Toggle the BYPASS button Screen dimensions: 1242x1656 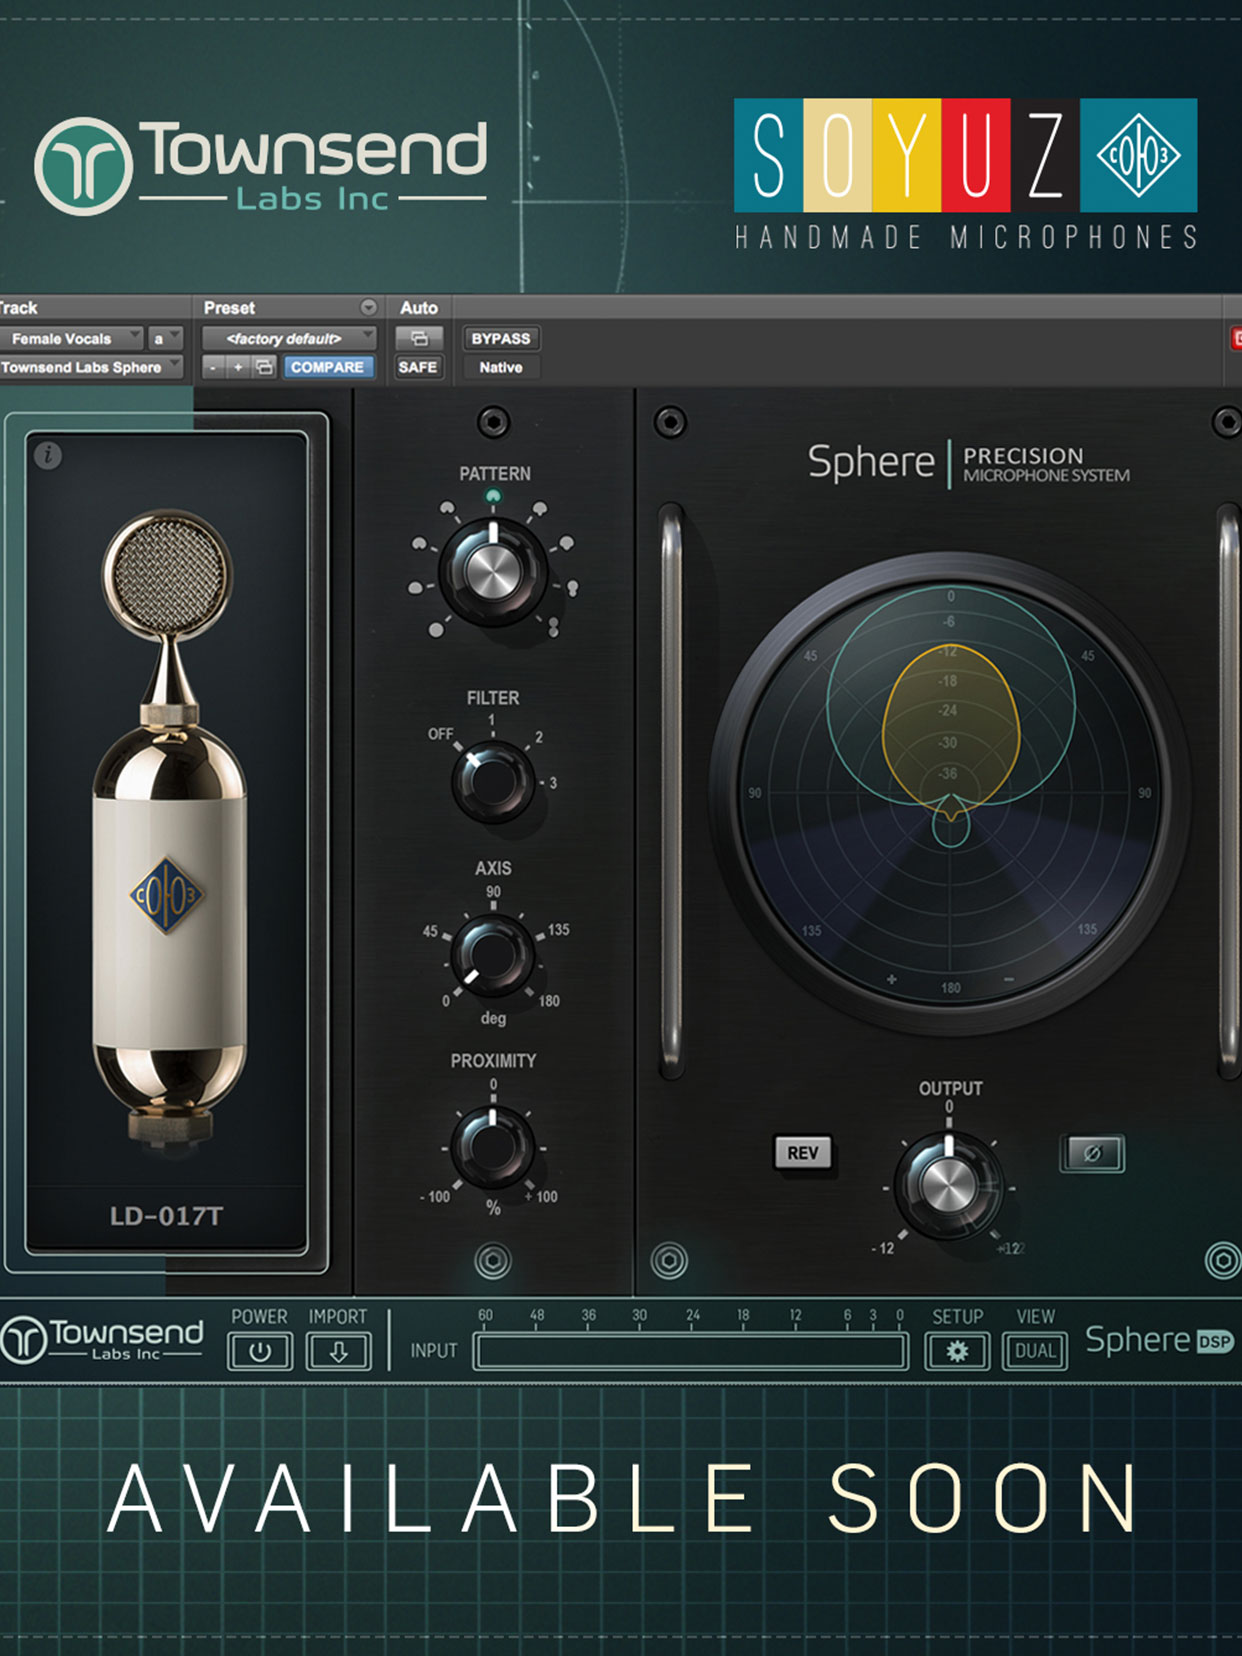tap(501, 338)
